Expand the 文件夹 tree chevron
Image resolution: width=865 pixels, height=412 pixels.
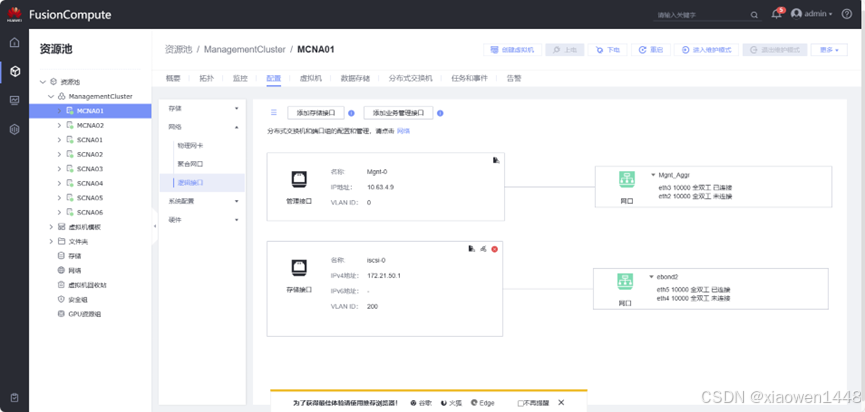pyautogui.click(x=51, y=242)
